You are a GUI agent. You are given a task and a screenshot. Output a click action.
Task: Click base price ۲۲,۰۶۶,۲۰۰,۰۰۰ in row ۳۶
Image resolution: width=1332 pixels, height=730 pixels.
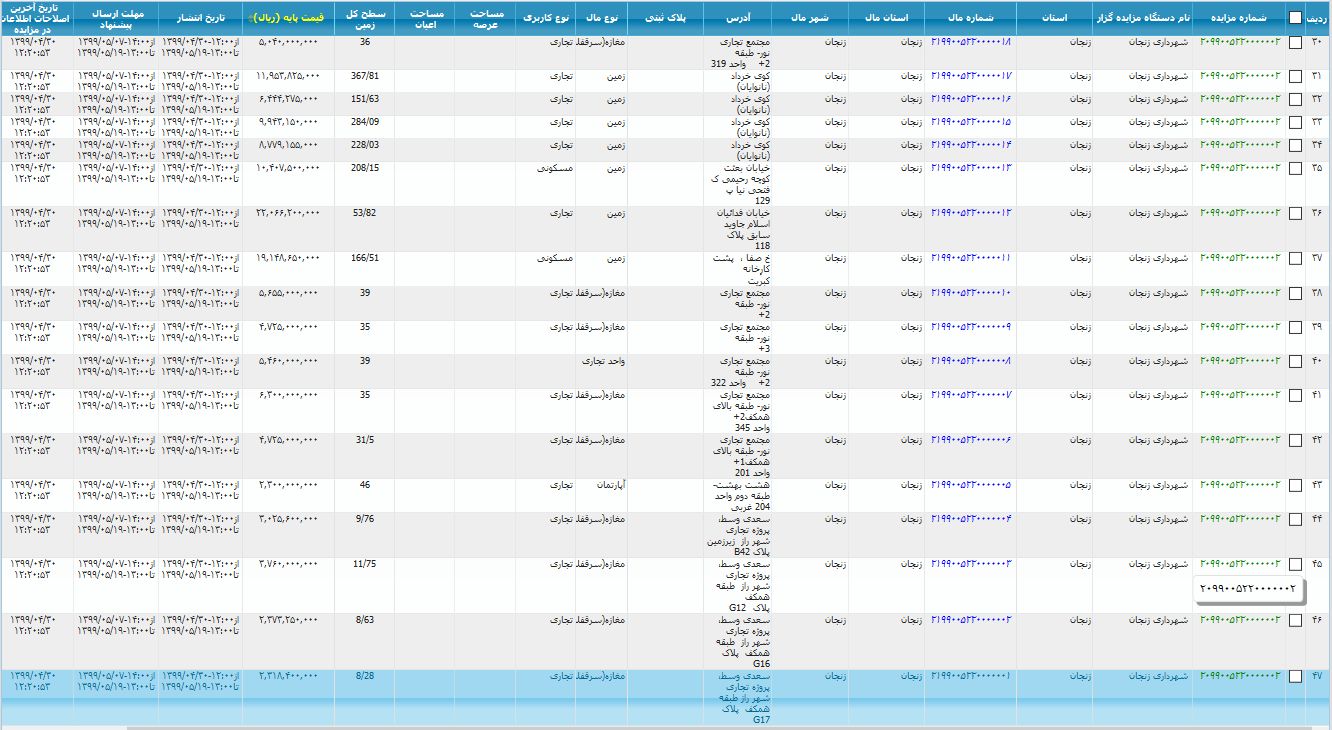(288, 213)
